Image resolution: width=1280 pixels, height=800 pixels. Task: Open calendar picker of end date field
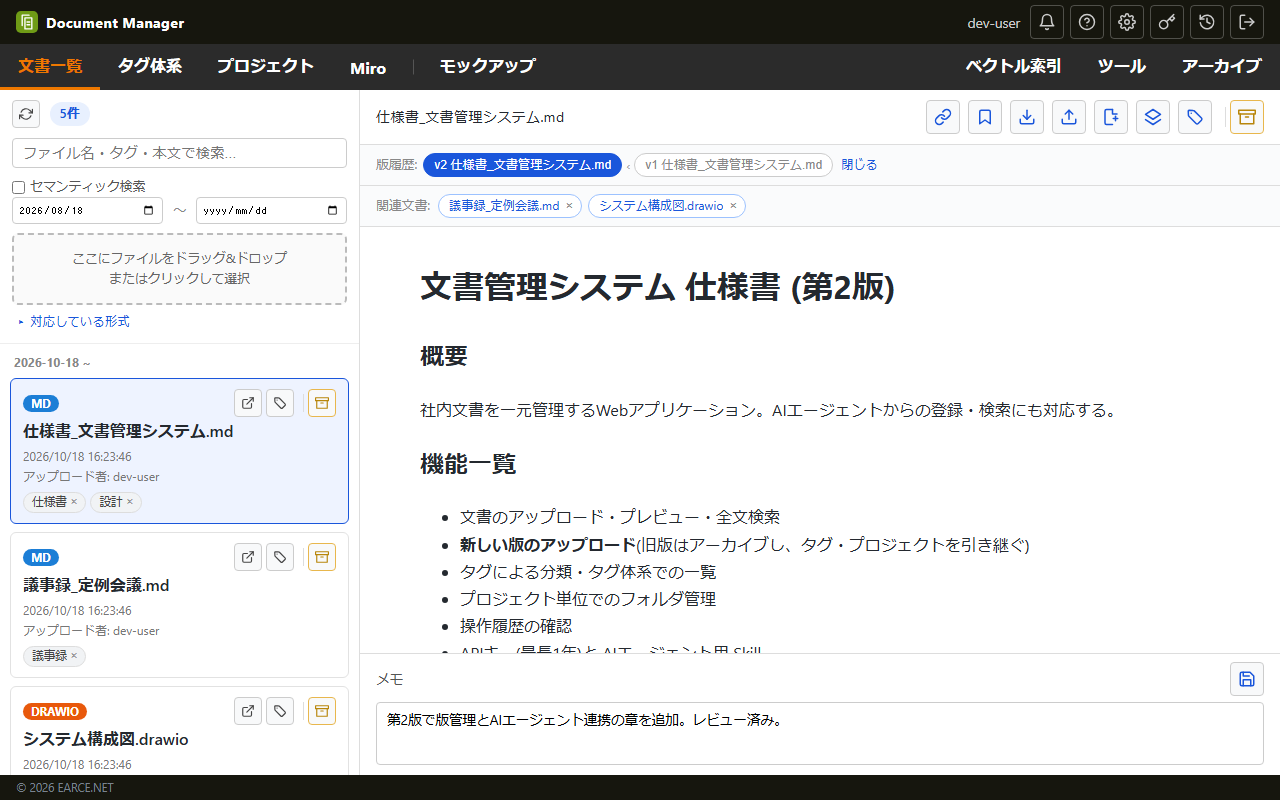333,211
